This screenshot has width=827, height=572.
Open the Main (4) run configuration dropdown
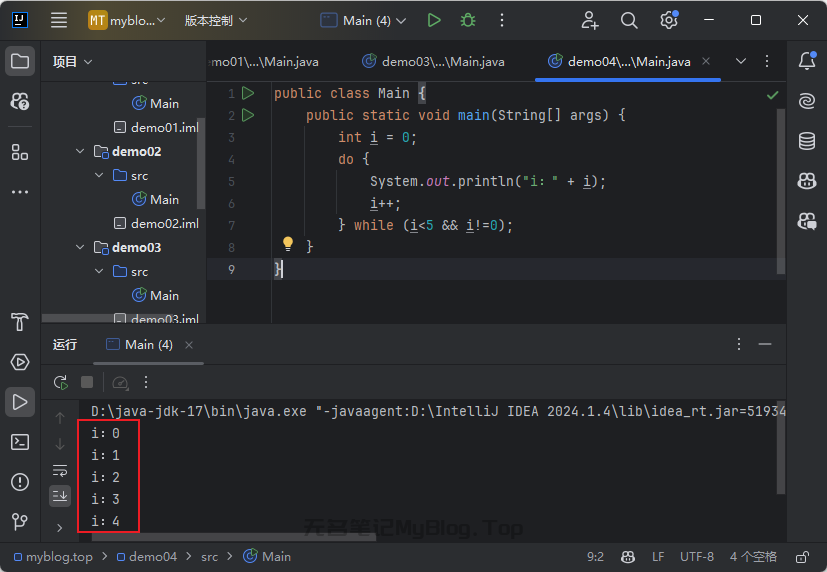tap(364, 21)
